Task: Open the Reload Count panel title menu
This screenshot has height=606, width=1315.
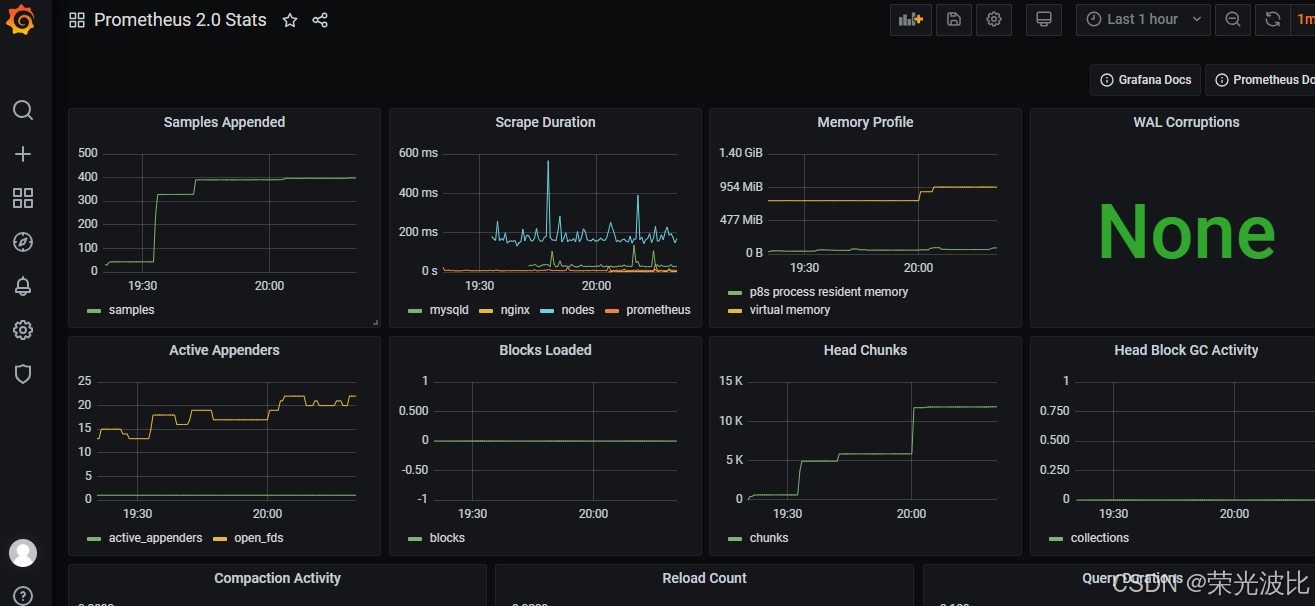Action: 704,578
